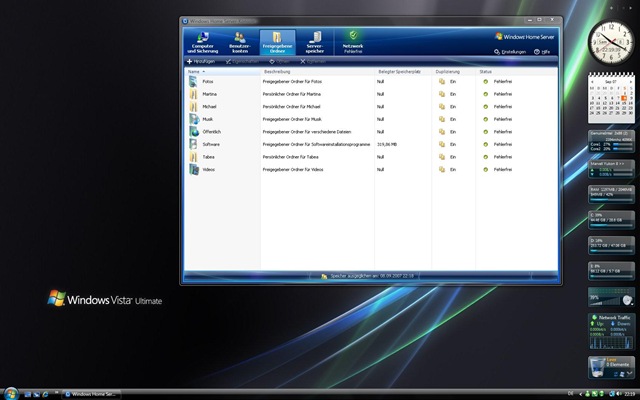
Task: Click Hinzufügen to add a shared folder
Action: [201, 62]
